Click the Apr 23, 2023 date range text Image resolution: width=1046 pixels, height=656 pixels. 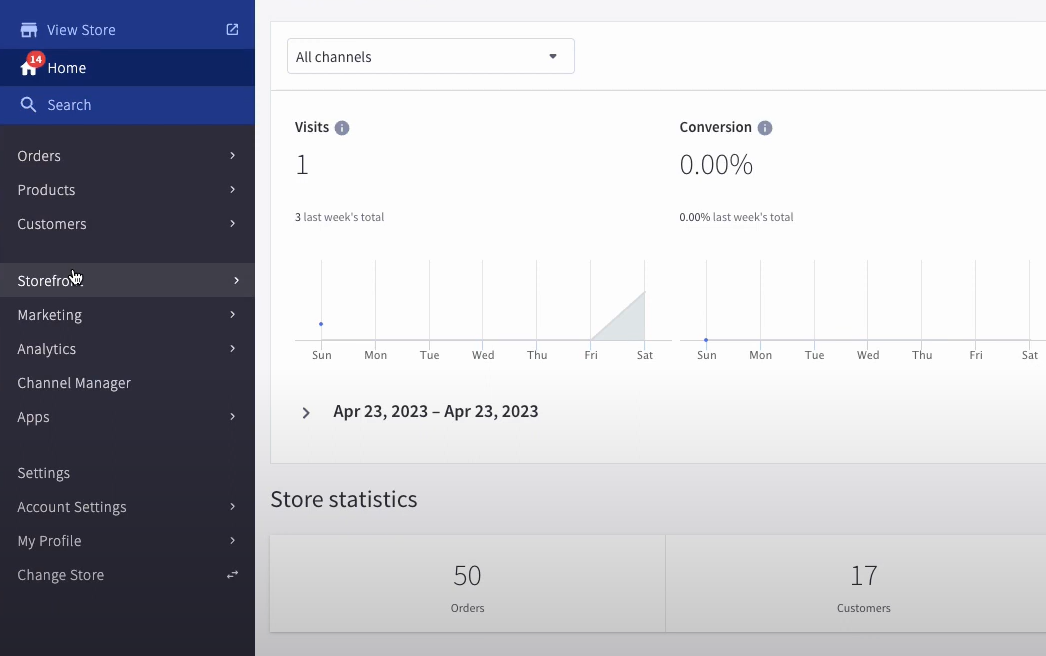pyautogui.click(x=436, y=411)
